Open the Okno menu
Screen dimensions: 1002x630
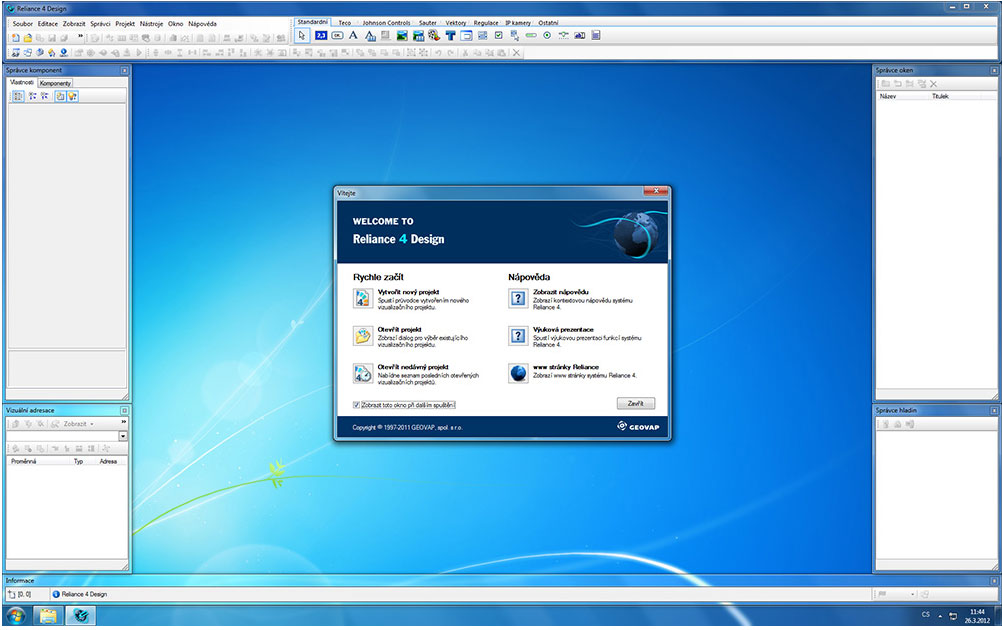click(176, 24)
